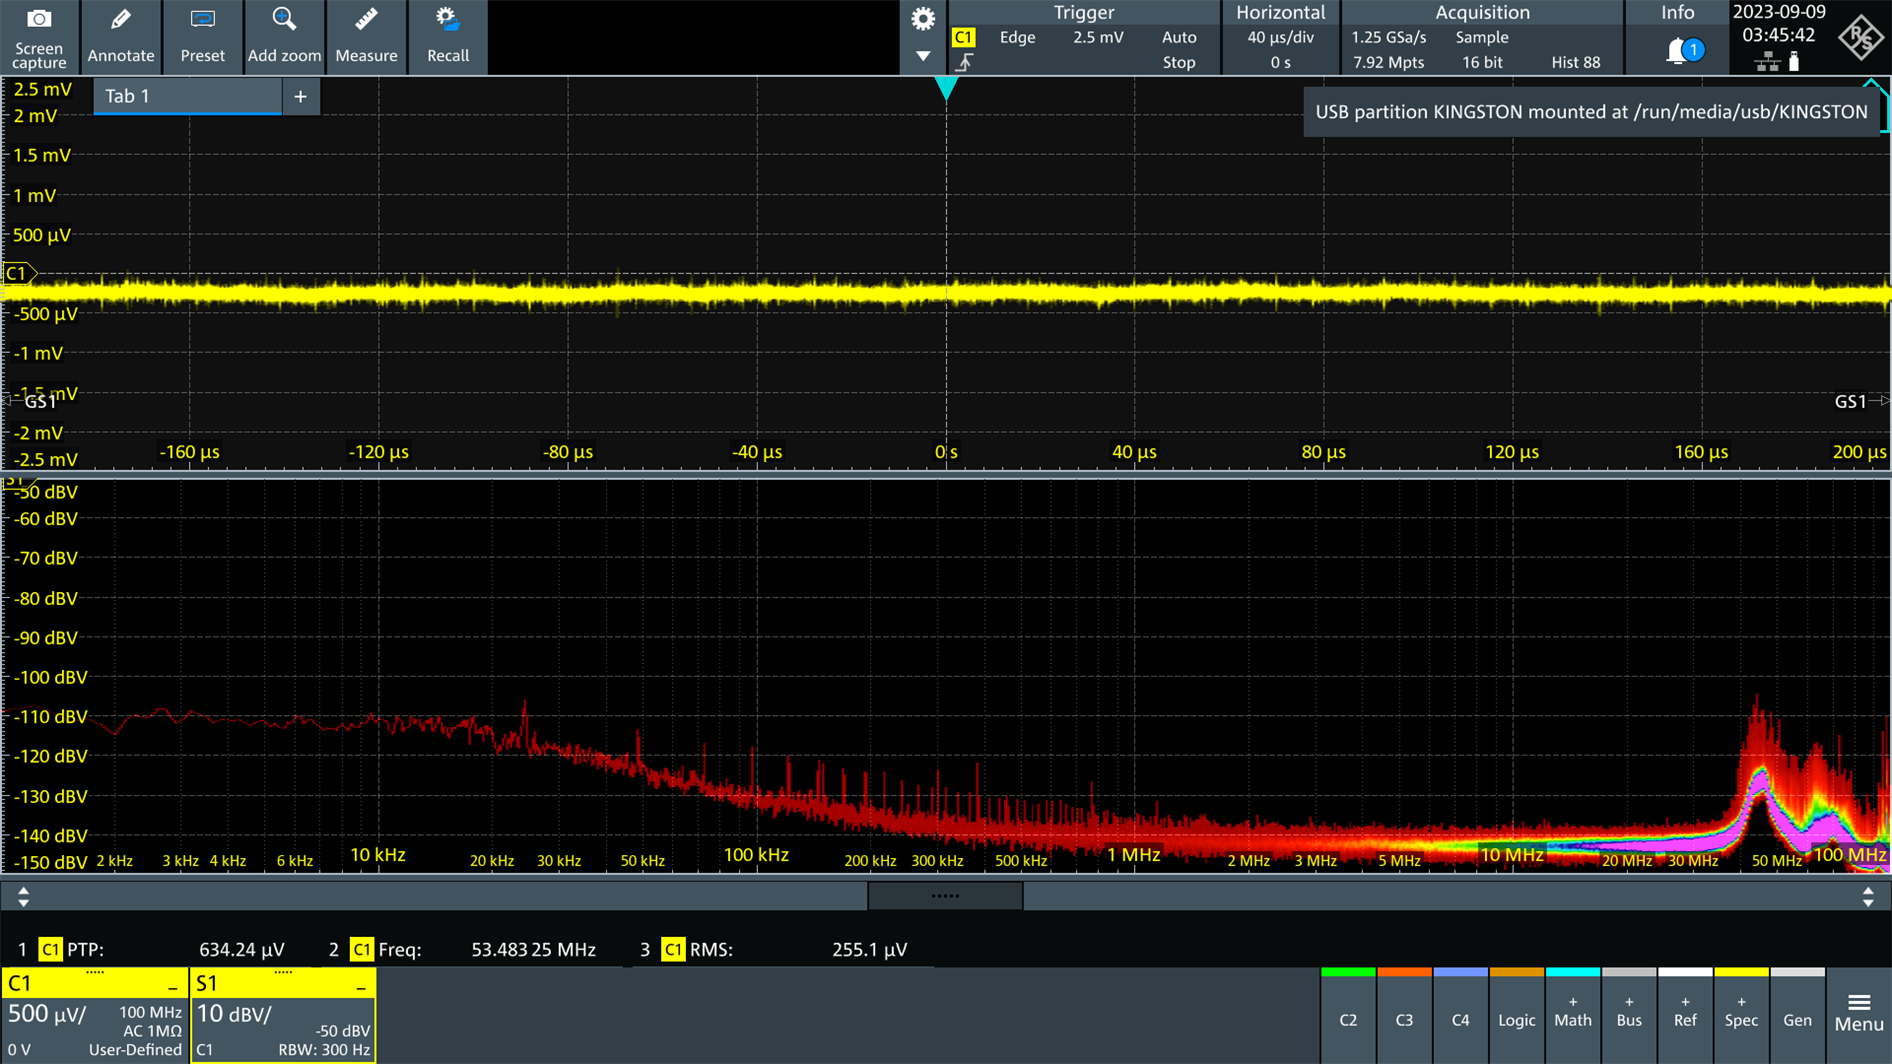Click the left GS1 gate marker

coord(32,401)
